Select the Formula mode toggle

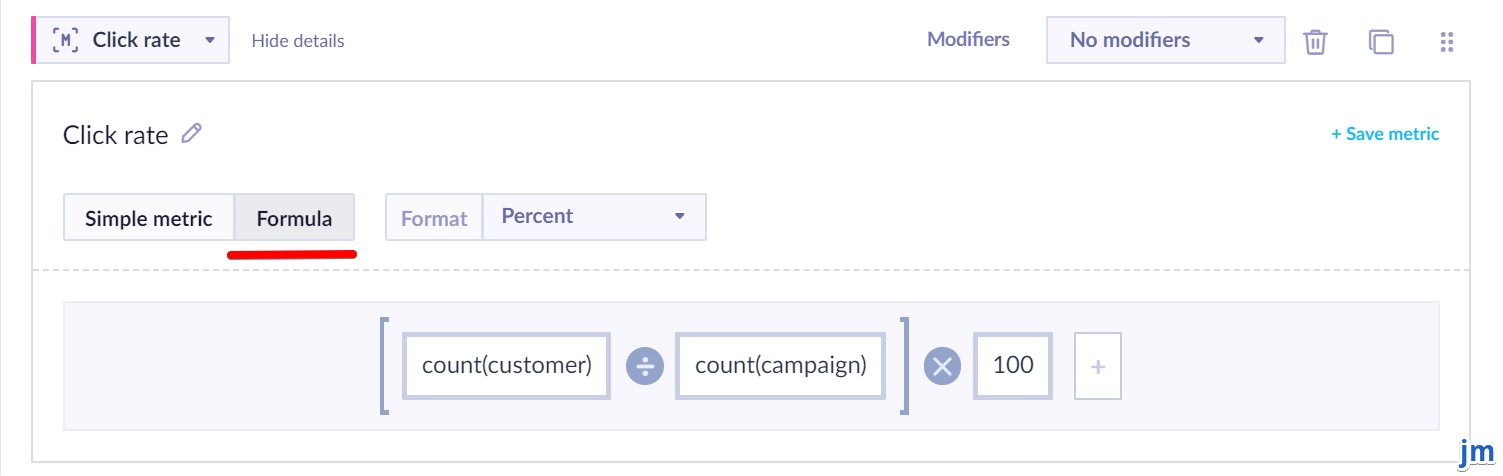(294, 218)
